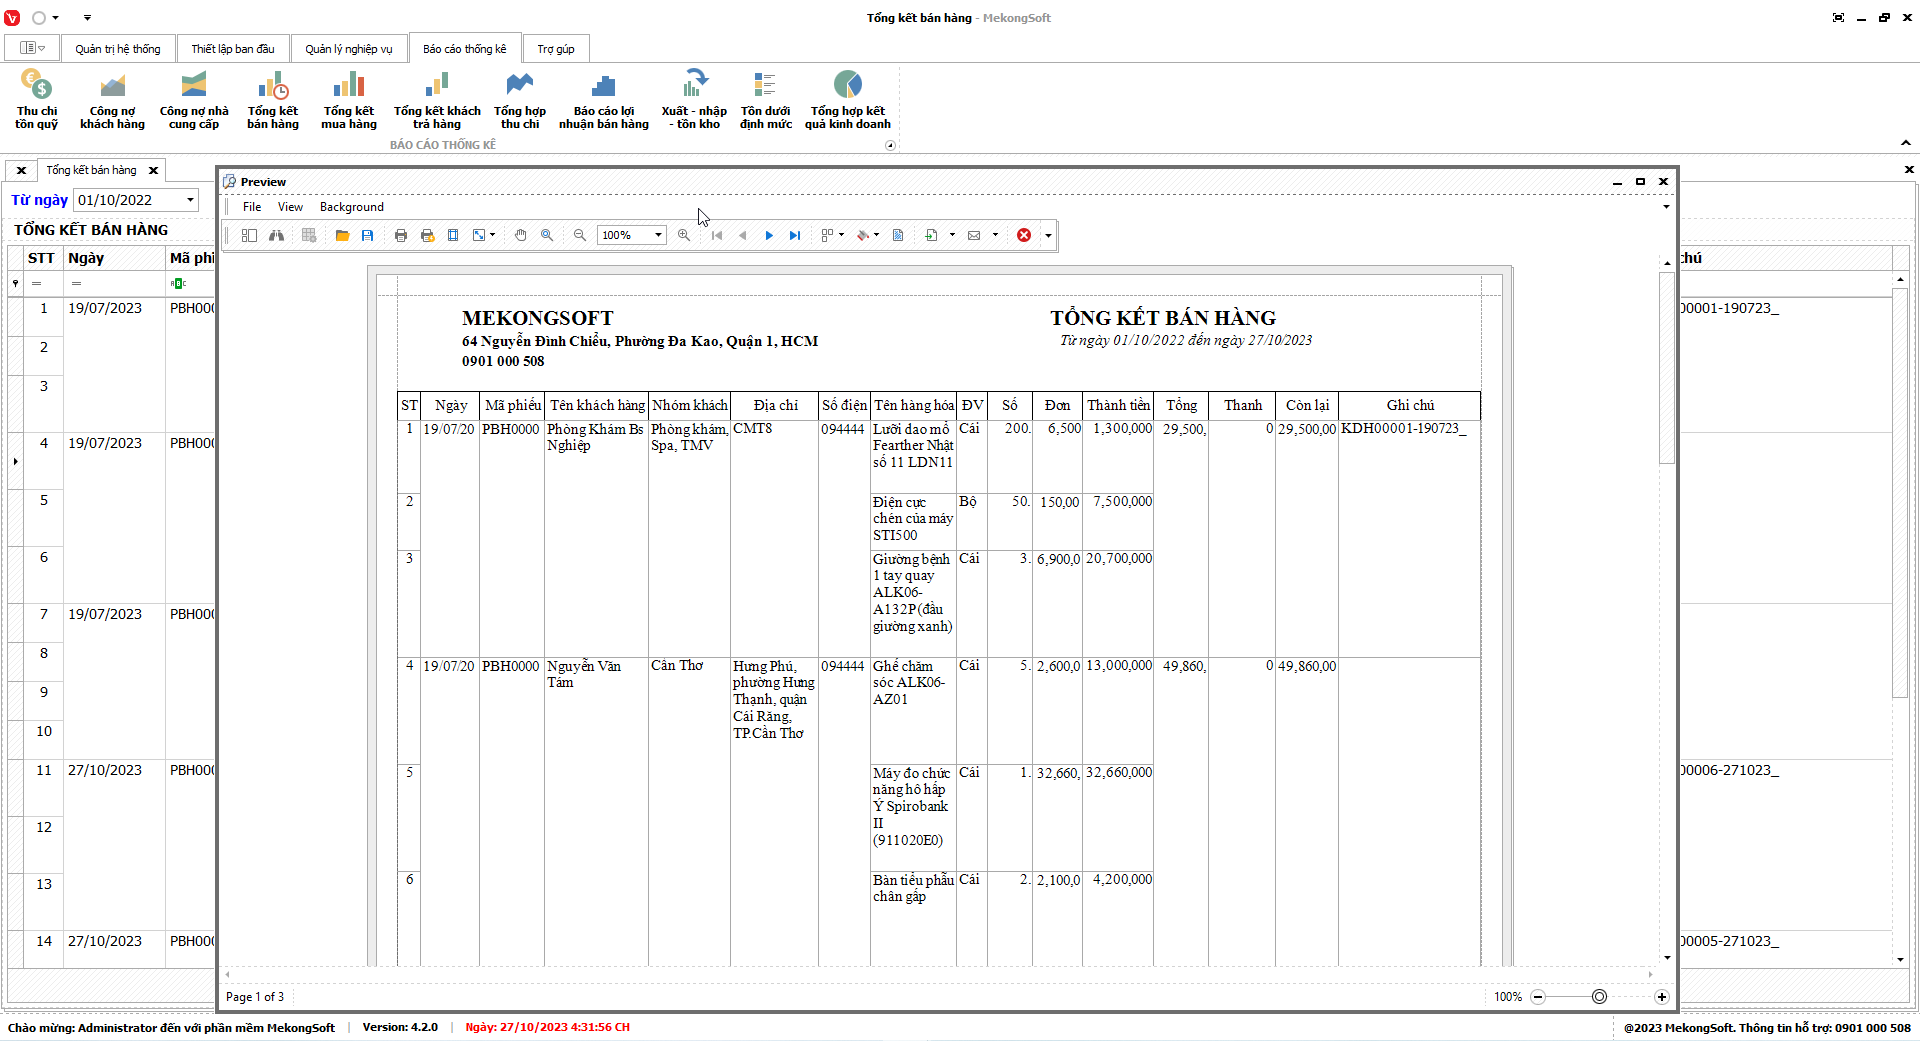Jump to last page of the report

[x=795, y=235]
